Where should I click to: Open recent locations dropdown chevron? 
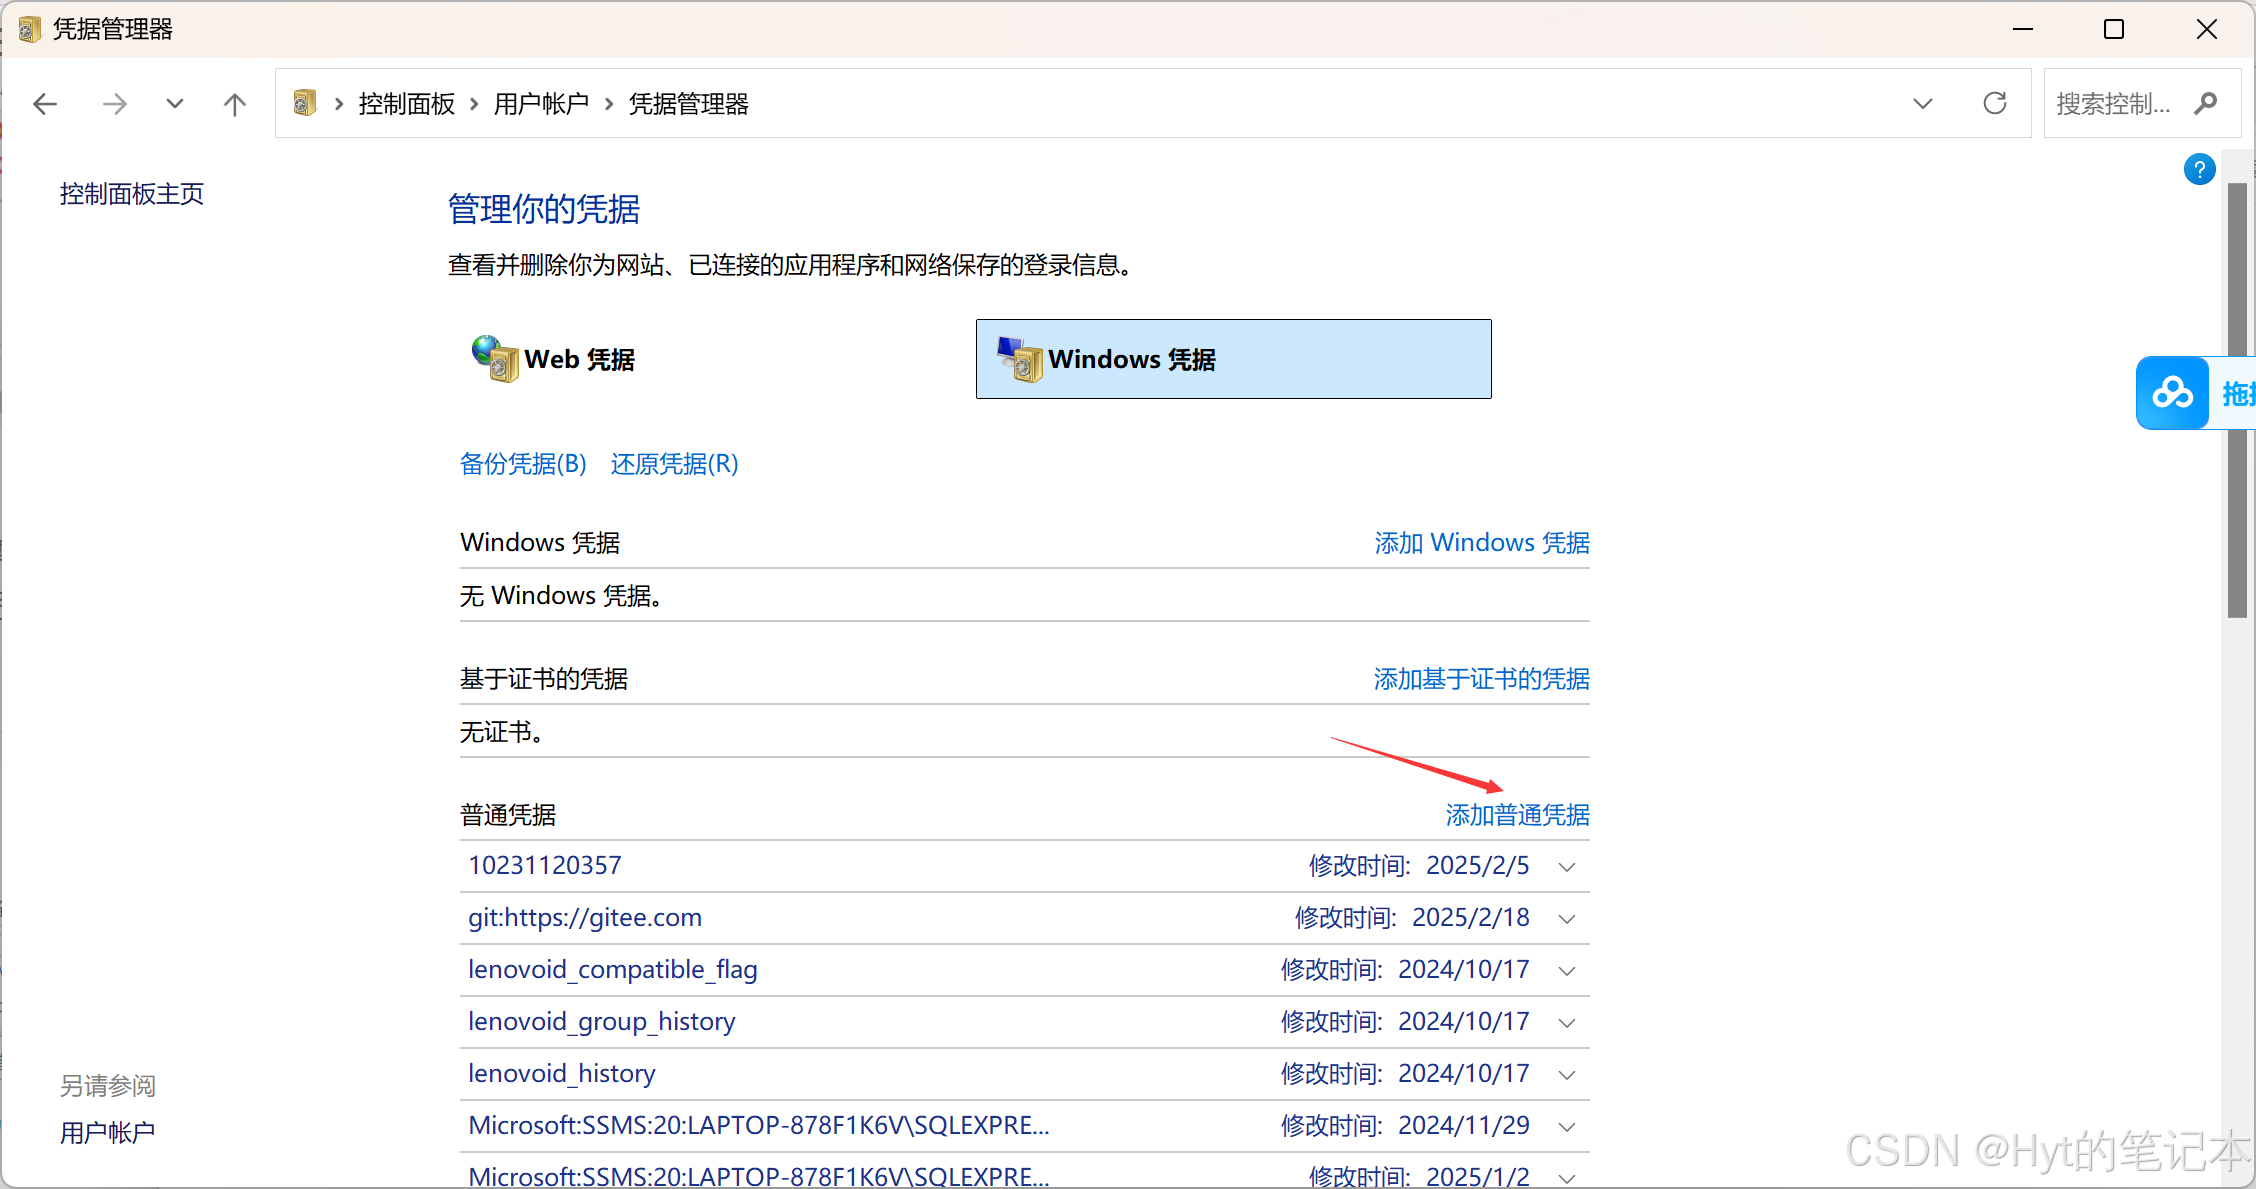click(x=175, y=104)
